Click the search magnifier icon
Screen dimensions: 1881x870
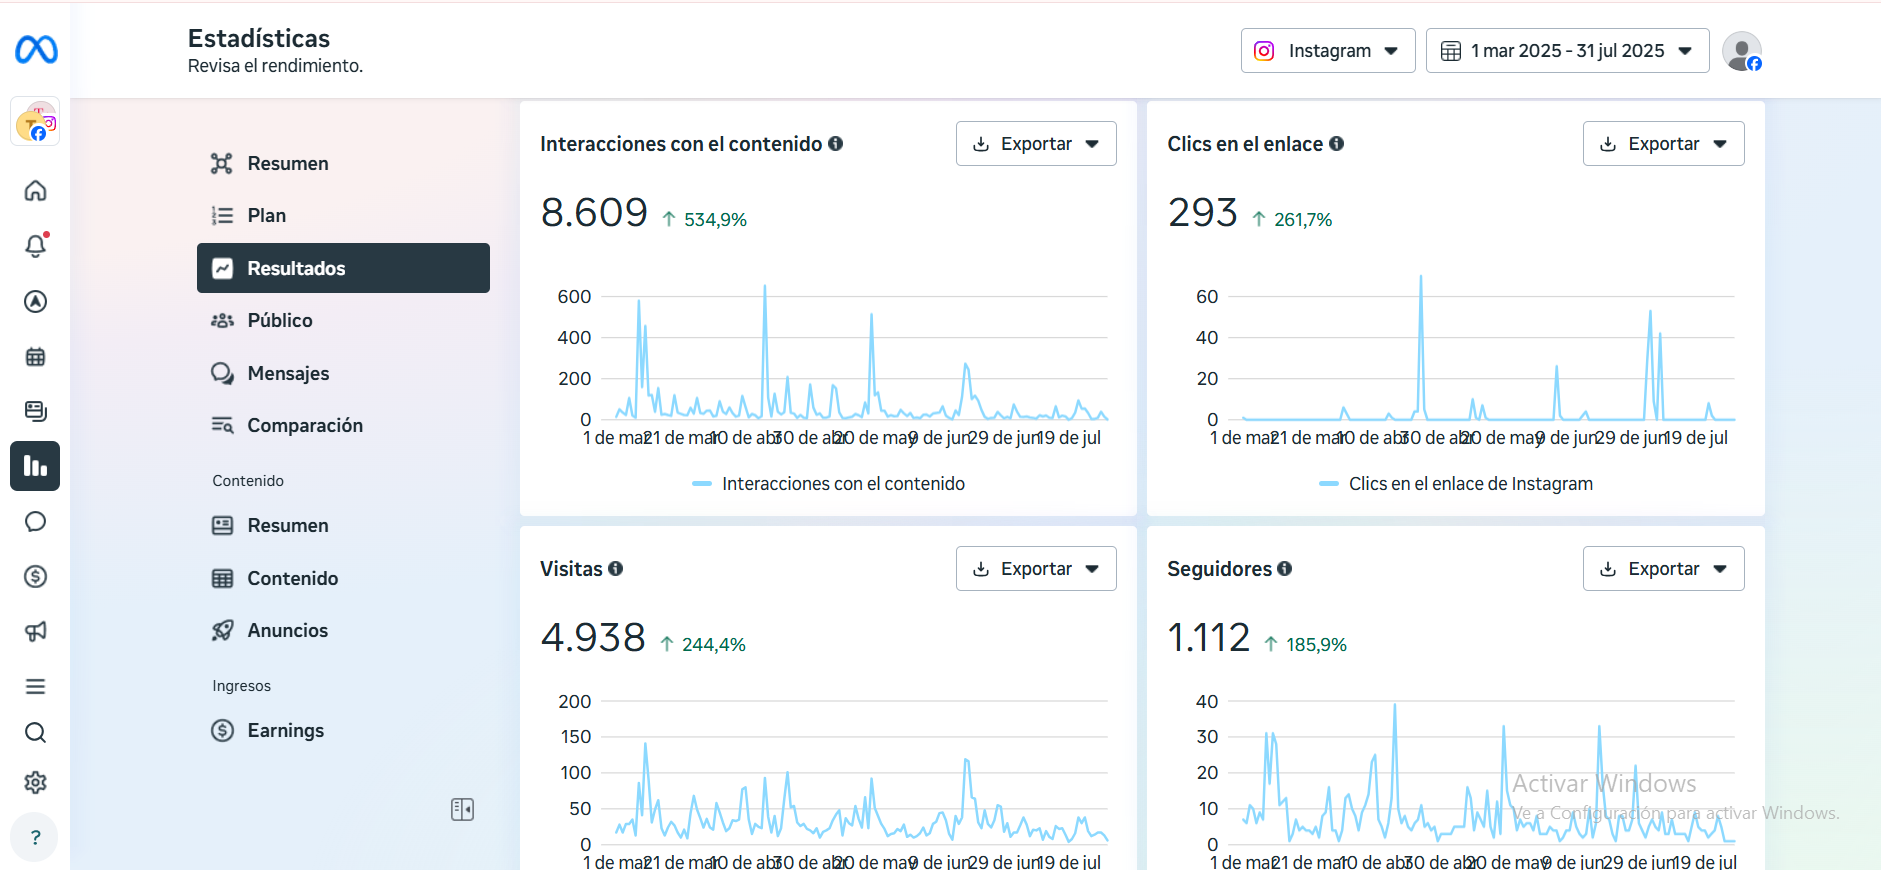tap(35, 733)
